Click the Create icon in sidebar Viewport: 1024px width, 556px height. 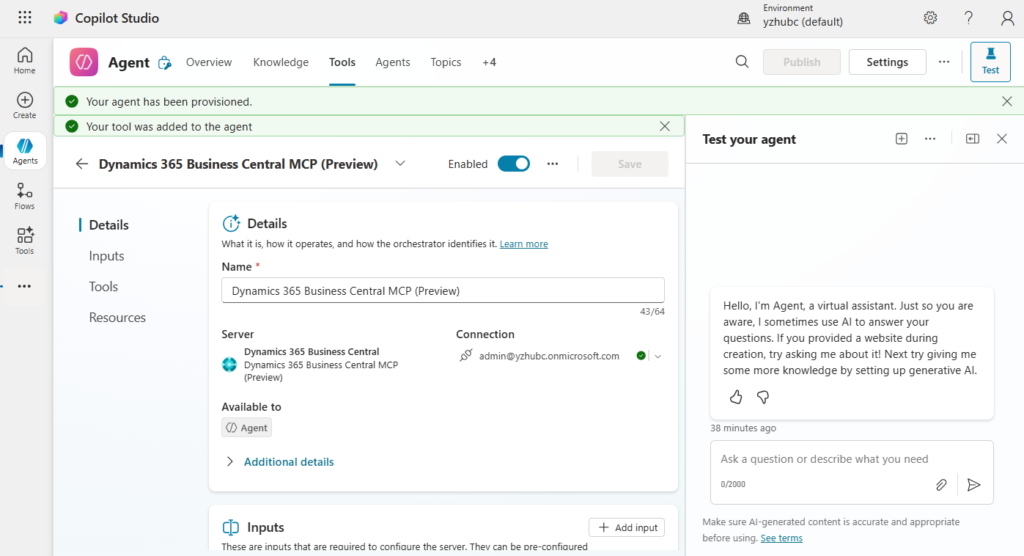click(24, 105)
